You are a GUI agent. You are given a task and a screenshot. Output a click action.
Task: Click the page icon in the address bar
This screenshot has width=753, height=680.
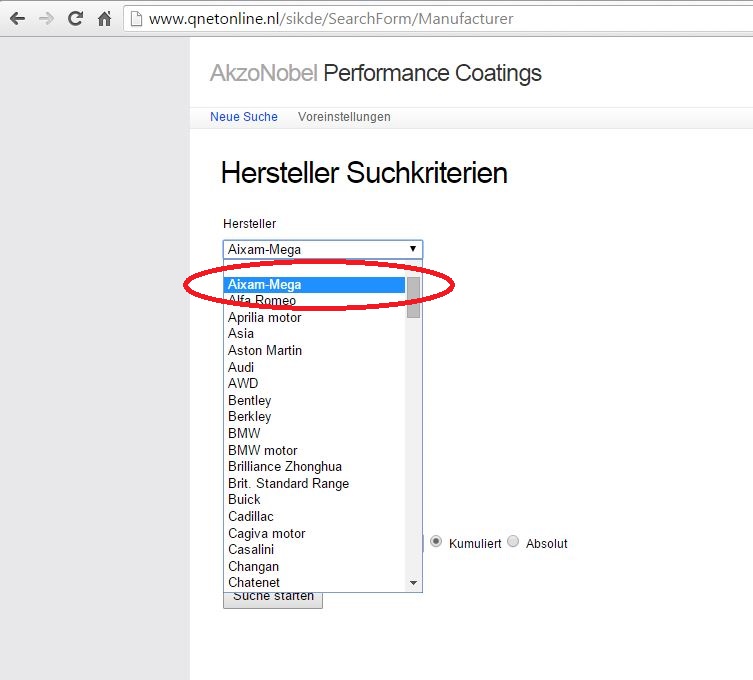click(x=136, y=19)
